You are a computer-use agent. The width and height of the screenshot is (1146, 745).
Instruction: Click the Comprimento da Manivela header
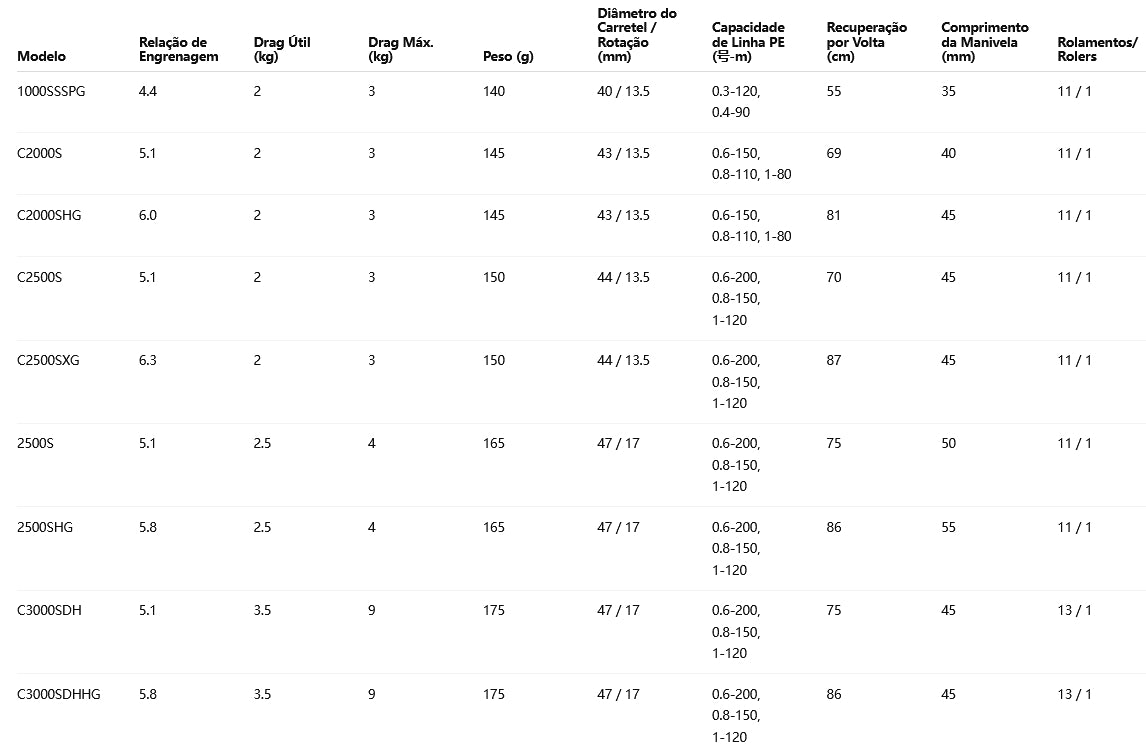coord(984,42)
